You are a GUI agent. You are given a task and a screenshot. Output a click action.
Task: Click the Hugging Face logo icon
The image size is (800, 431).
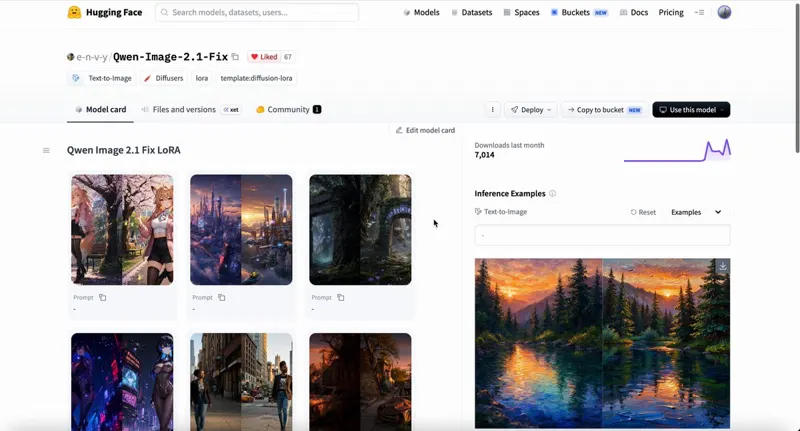[74, 12]
